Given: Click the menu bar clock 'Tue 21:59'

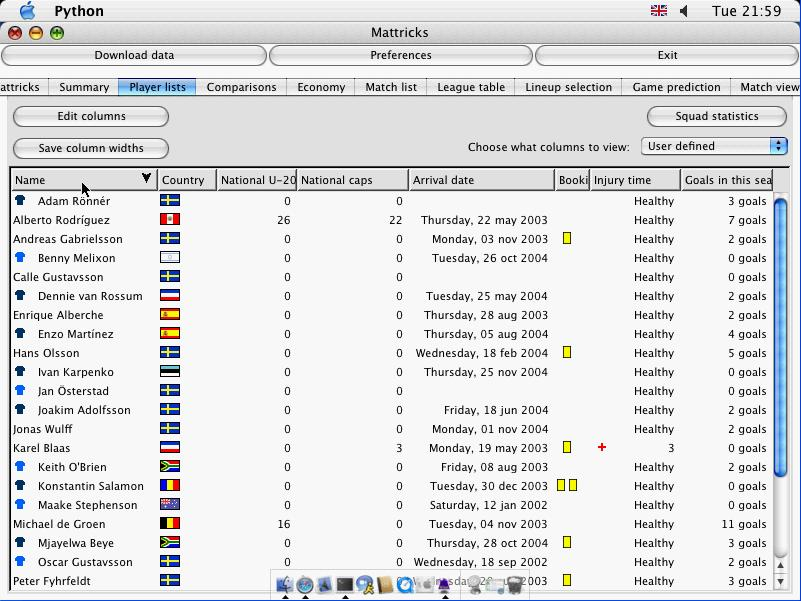Looking at the screenshot, I should coord(746,11).
